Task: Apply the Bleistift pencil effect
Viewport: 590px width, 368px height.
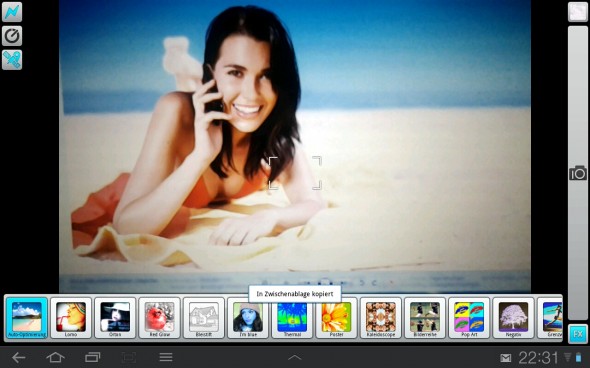Action: (x=204, y=318)
